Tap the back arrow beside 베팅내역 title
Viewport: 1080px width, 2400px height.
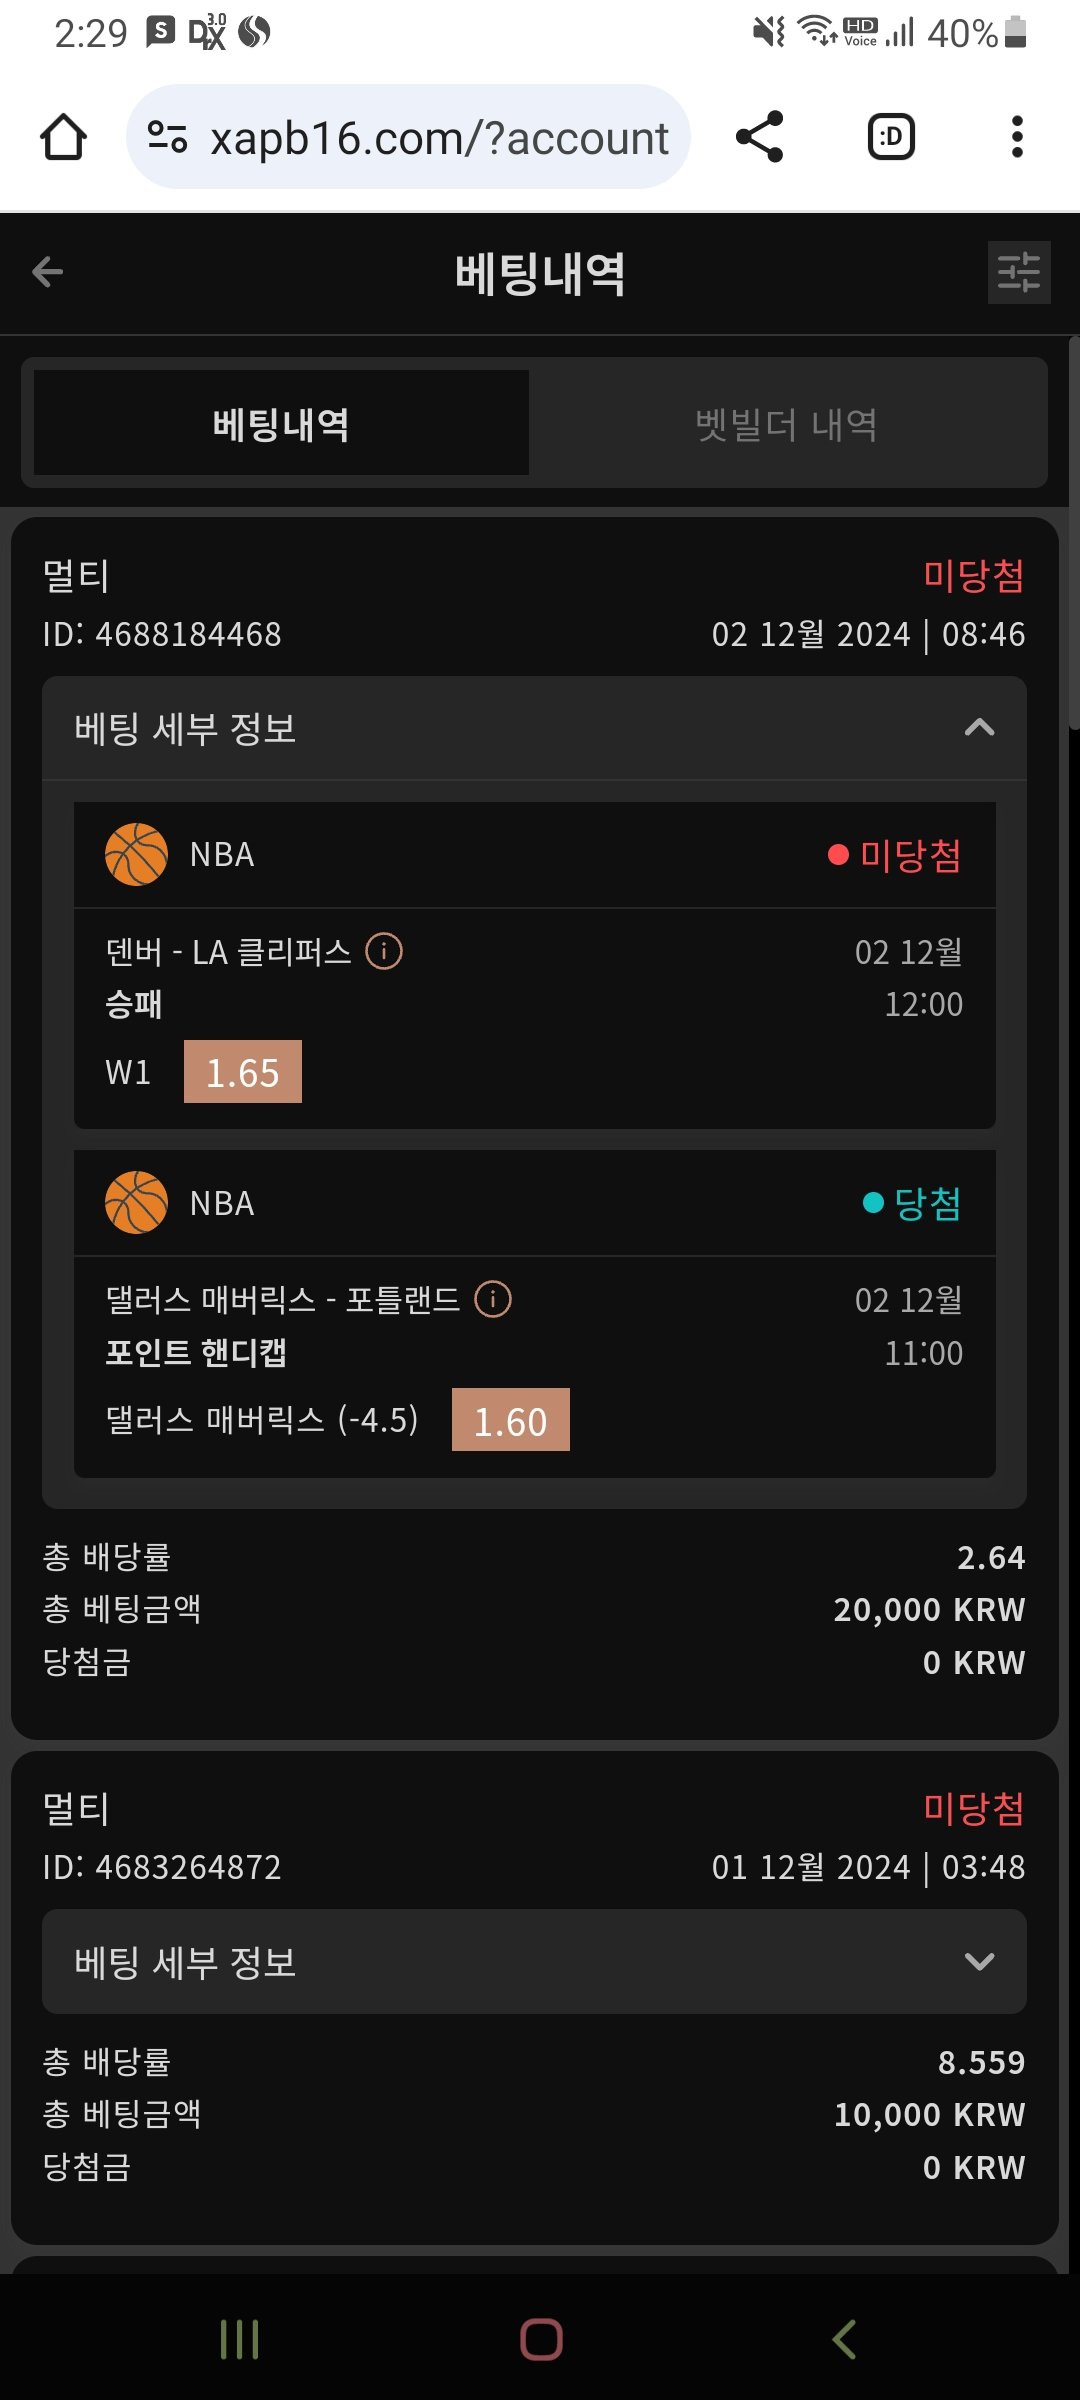pos(48,272)
